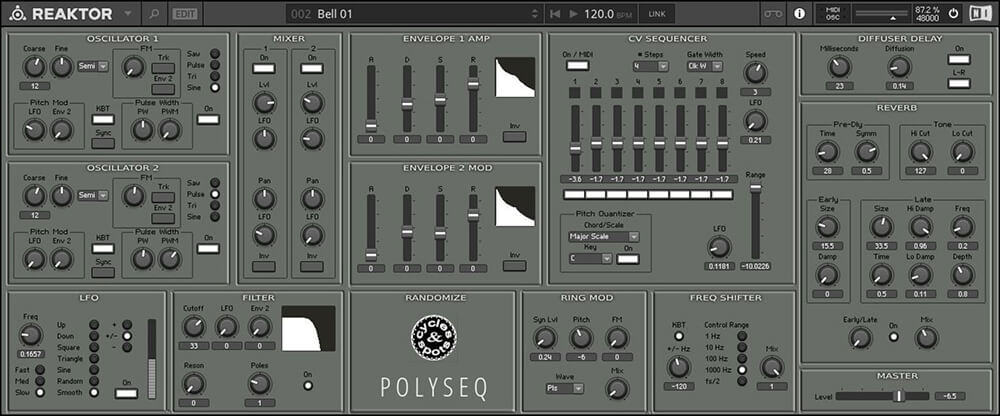Click Mixer channel 1 Pan knob
The height and width of the screenshot is (416, 1000).
point(263,199)
